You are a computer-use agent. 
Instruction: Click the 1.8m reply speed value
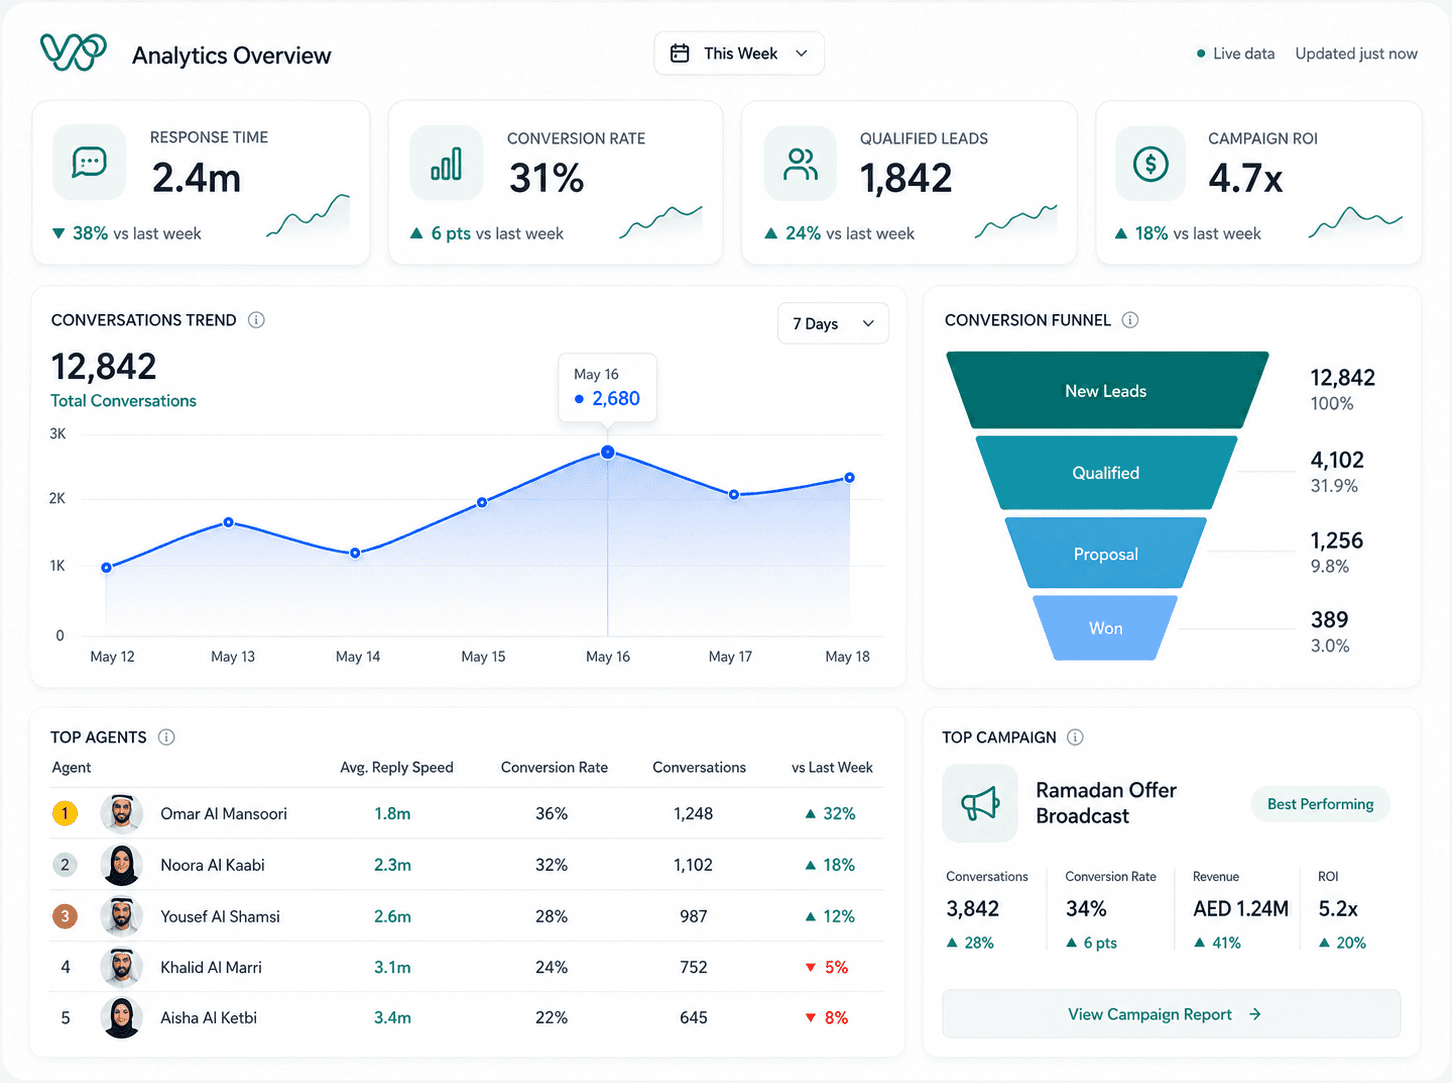click(x=392, y=814)
